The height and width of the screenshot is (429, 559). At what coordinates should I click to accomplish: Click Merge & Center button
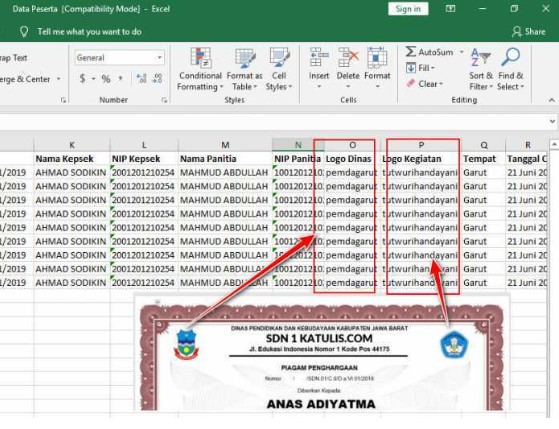[25, 79]
